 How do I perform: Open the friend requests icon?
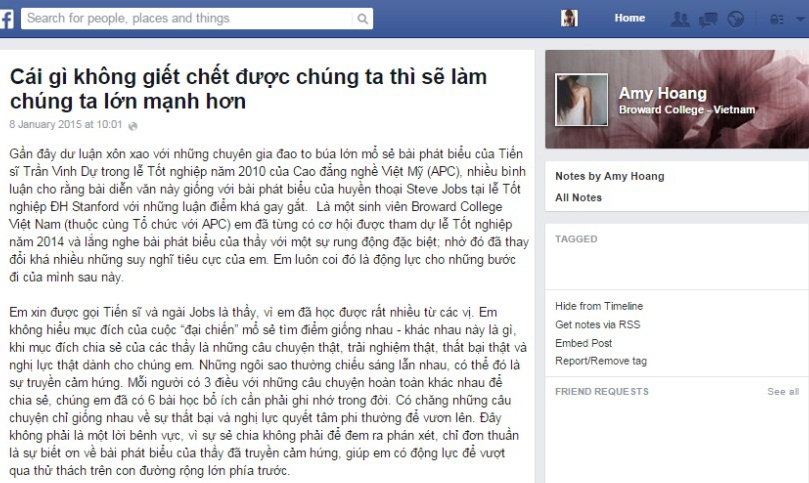[x=679, y=20]
